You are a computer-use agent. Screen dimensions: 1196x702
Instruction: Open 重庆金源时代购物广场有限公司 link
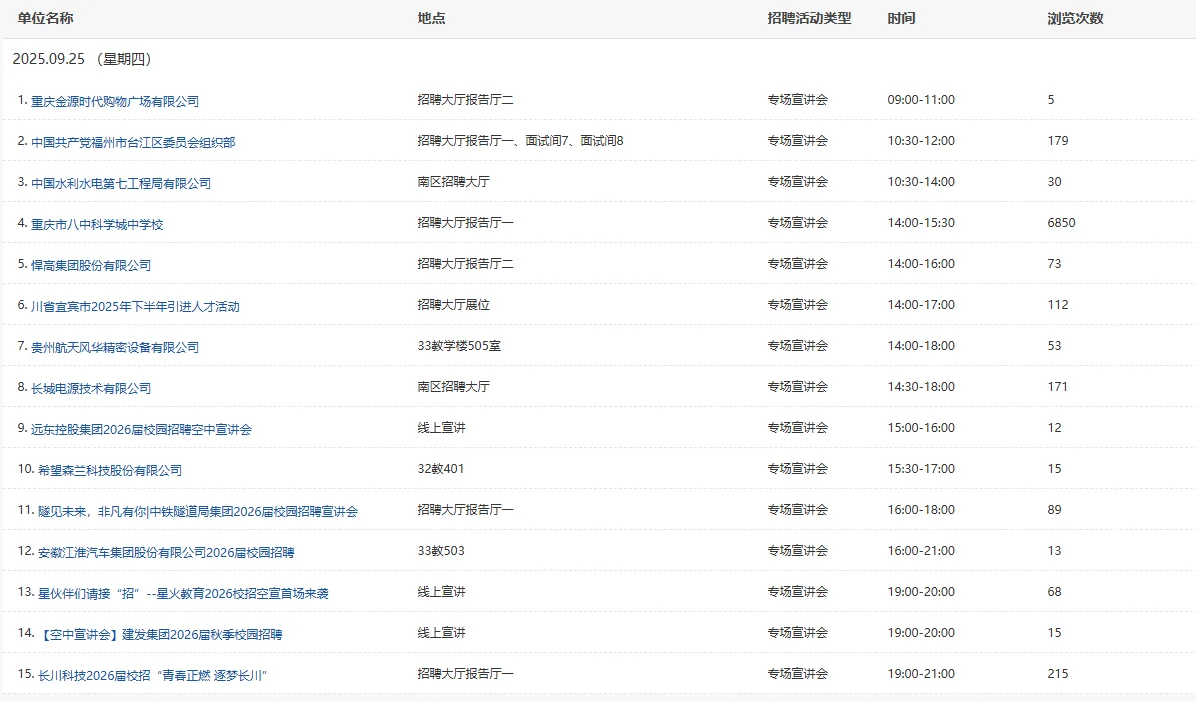click(x=114, y=101)
